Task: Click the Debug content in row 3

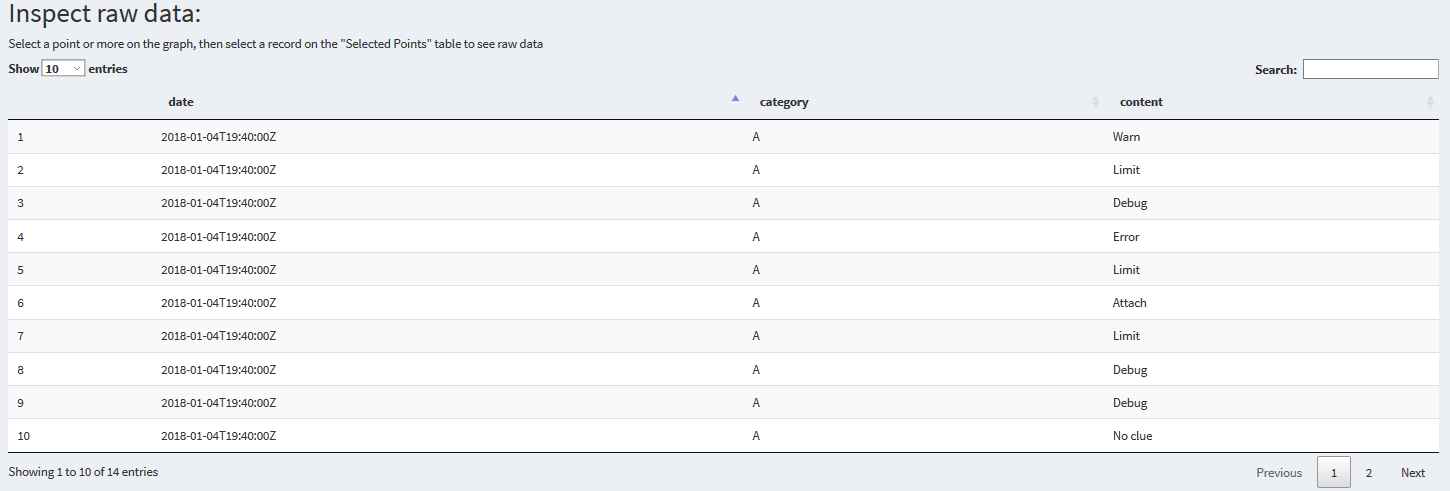Action: pyautogui.click(x=1129, y=203)
